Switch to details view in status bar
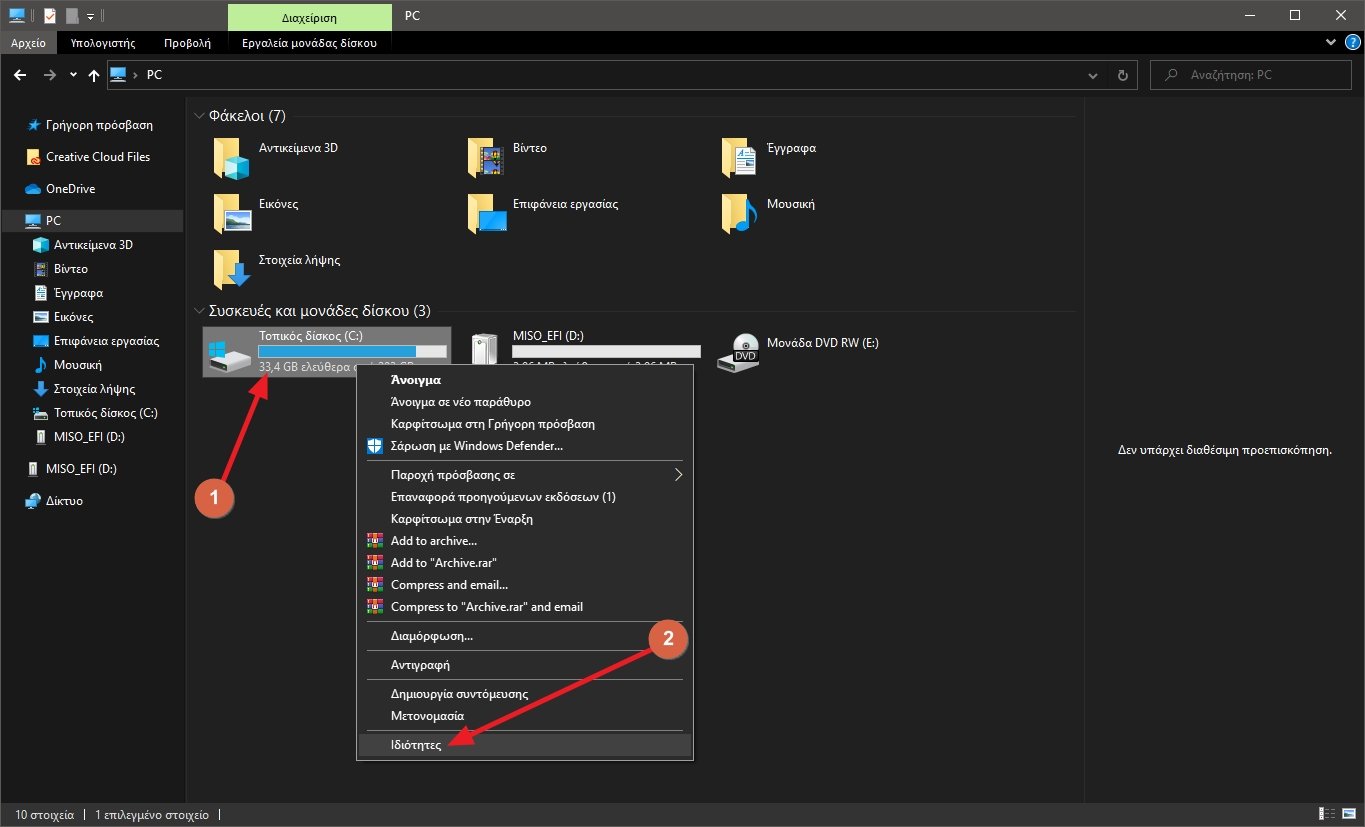 click(1328, 815)
